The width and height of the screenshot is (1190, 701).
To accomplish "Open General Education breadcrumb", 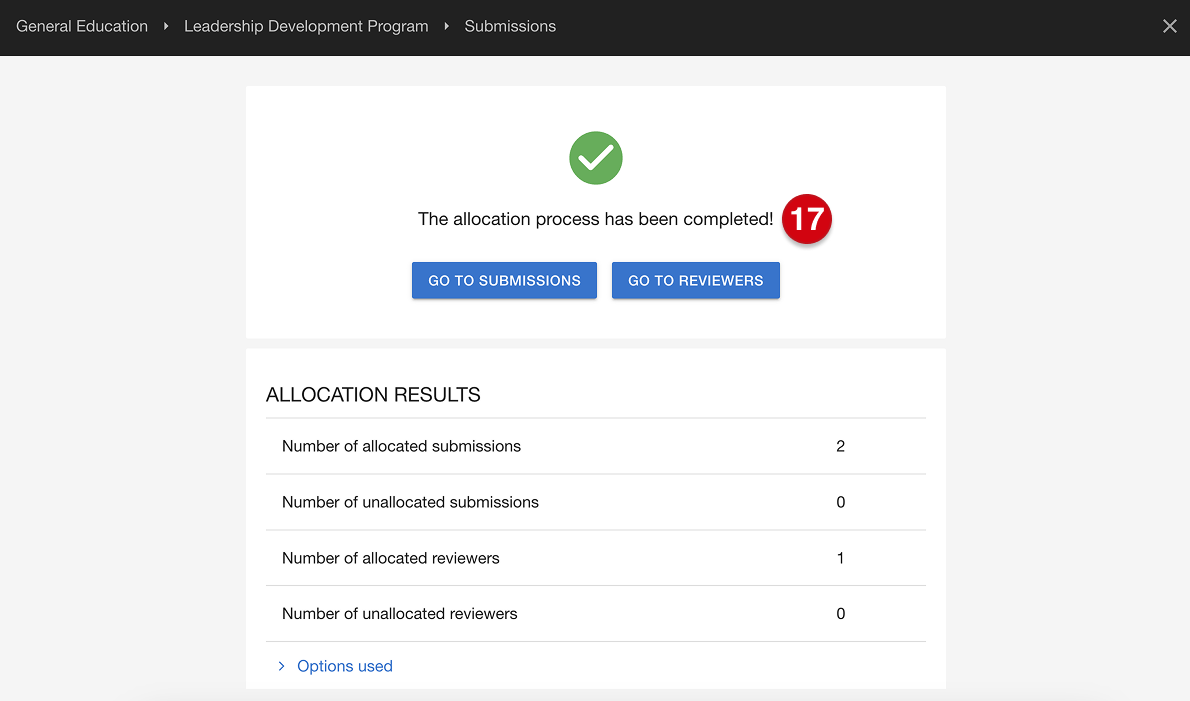I will pos(82,27).
